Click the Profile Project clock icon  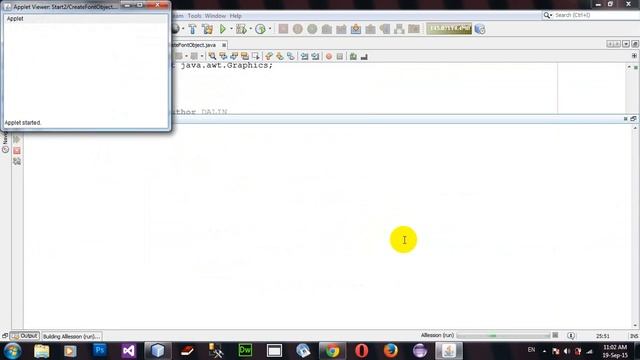(x=260, y=29)
